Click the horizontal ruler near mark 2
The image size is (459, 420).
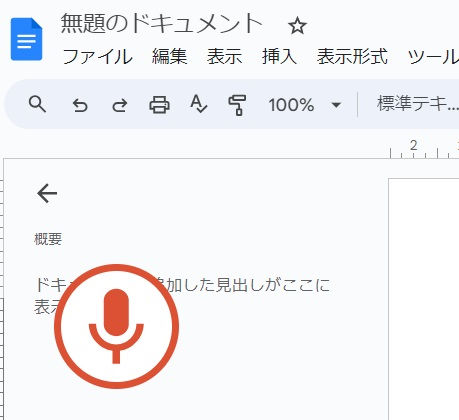(x=414, y=149)
